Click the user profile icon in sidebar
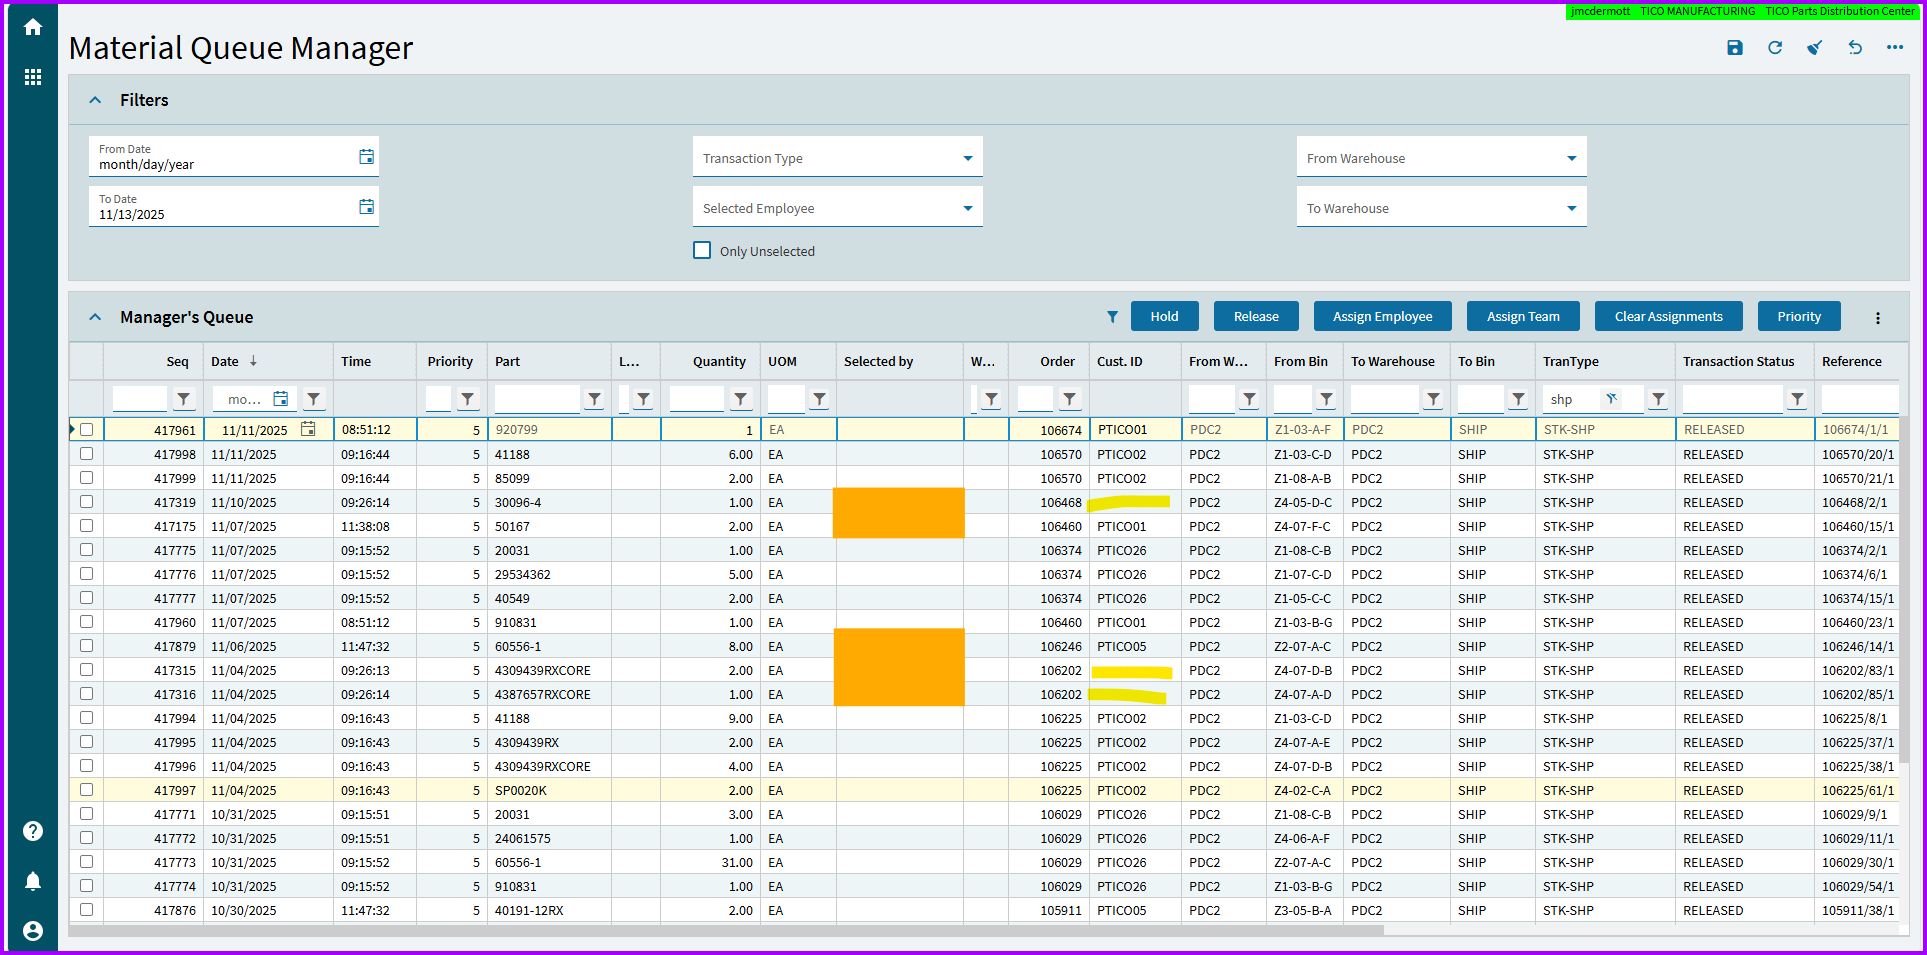The height and width of the screenshot is (955, 1927). [33, 931]
